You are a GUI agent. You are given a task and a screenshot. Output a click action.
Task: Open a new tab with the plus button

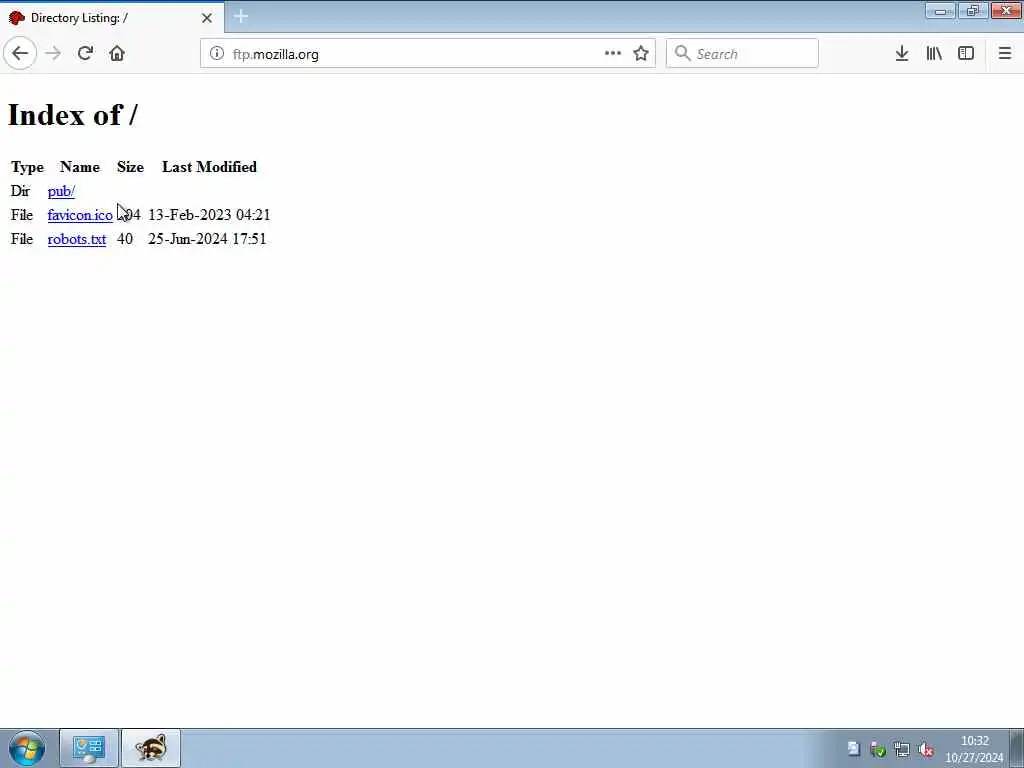(240, 16)
